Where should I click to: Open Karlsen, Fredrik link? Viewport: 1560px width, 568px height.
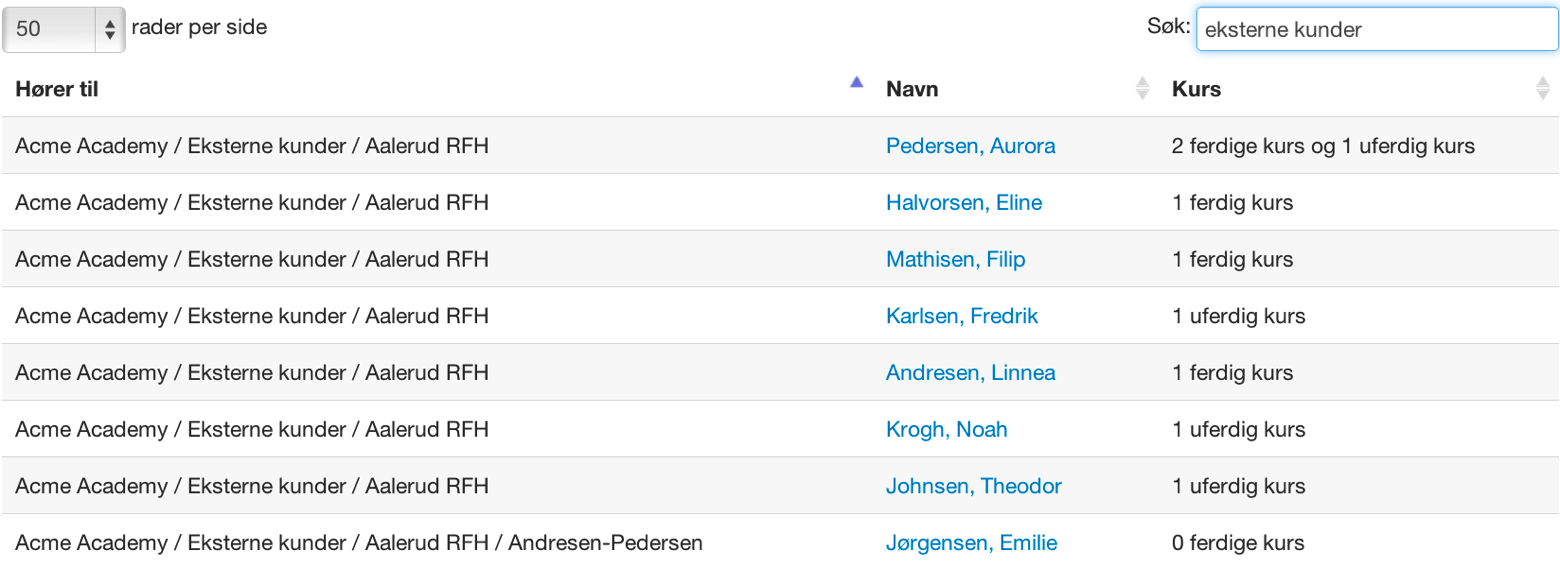click(962, 317)
